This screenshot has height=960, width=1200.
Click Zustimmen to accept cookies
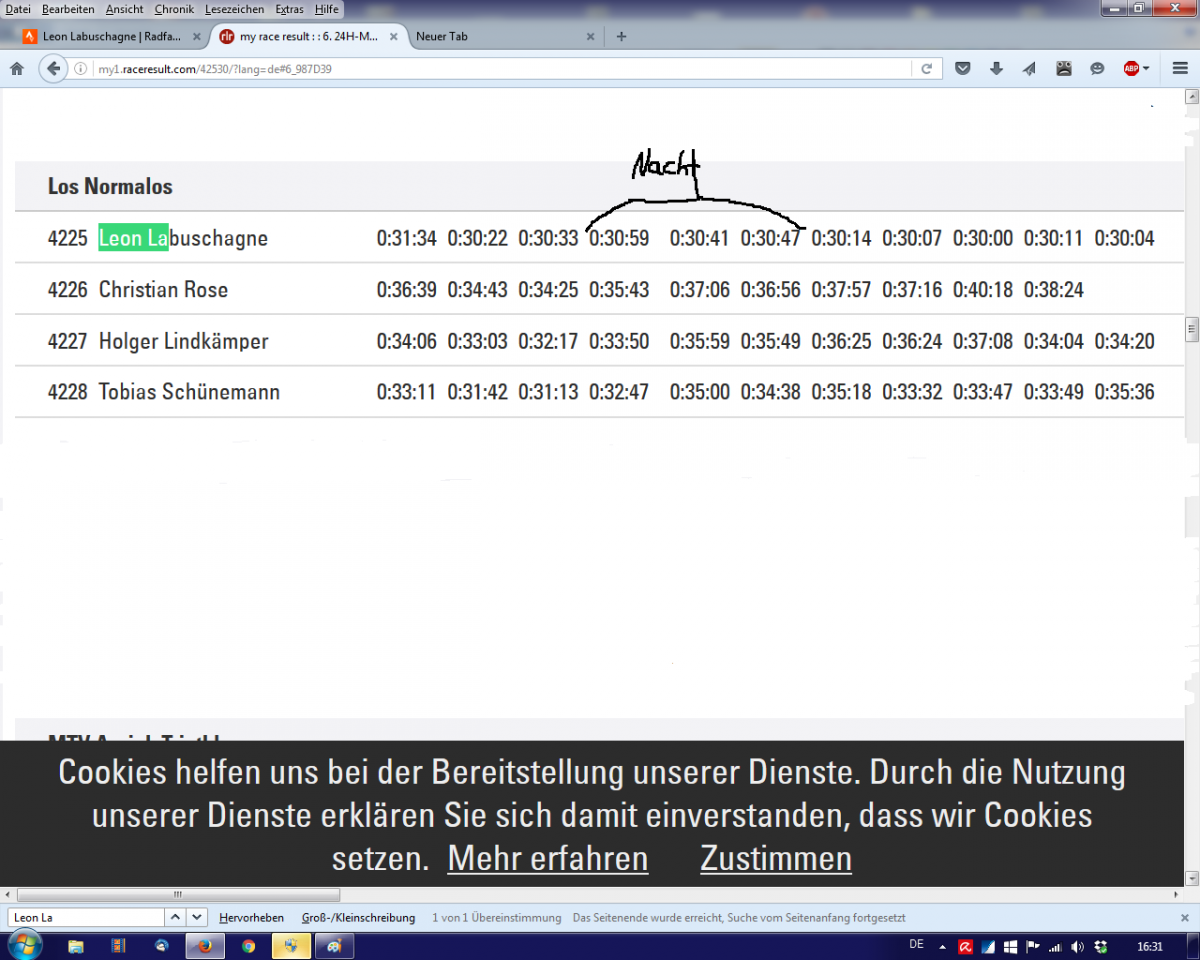775,858
